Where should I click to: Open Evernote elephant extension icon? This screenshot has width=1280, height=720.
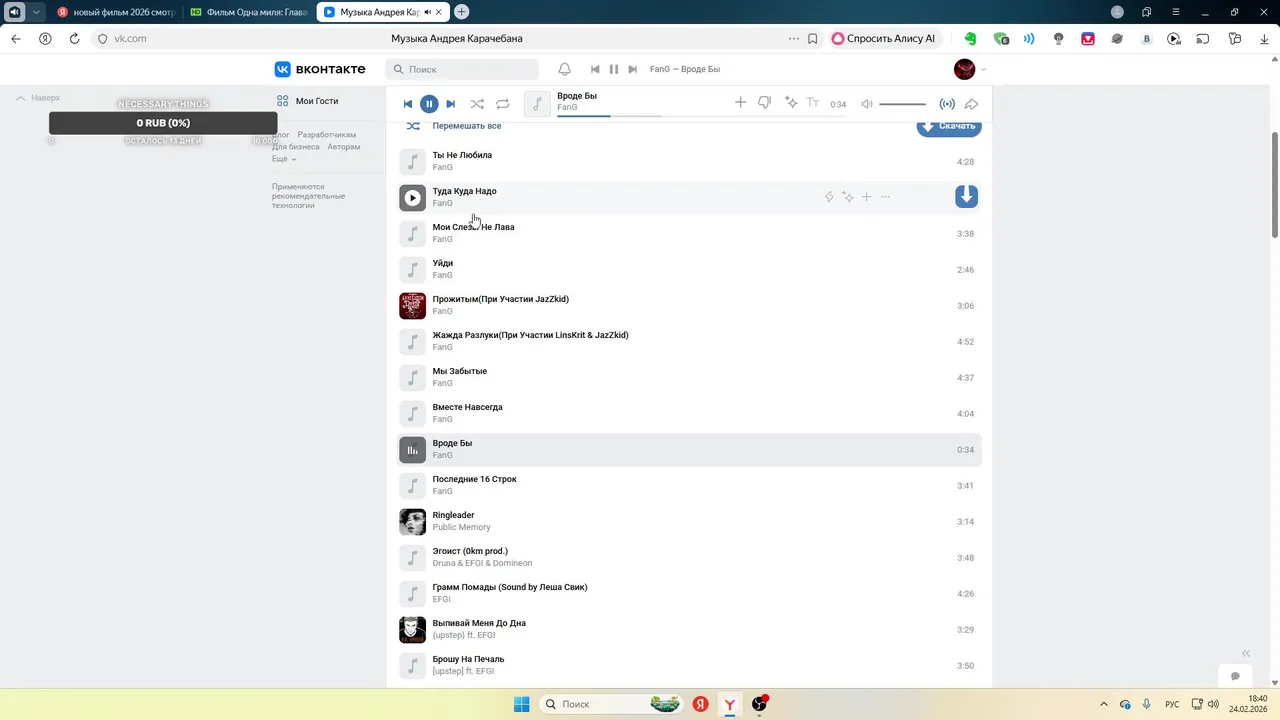pyautogui.click(x=970, y=38)
